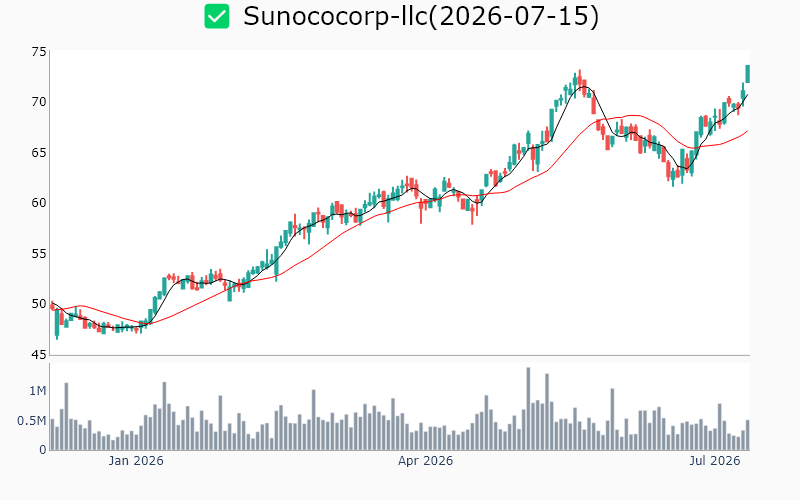Click the Apr 2026 x-axis label
Screen dimensions: 800x500
click(426, 461)
